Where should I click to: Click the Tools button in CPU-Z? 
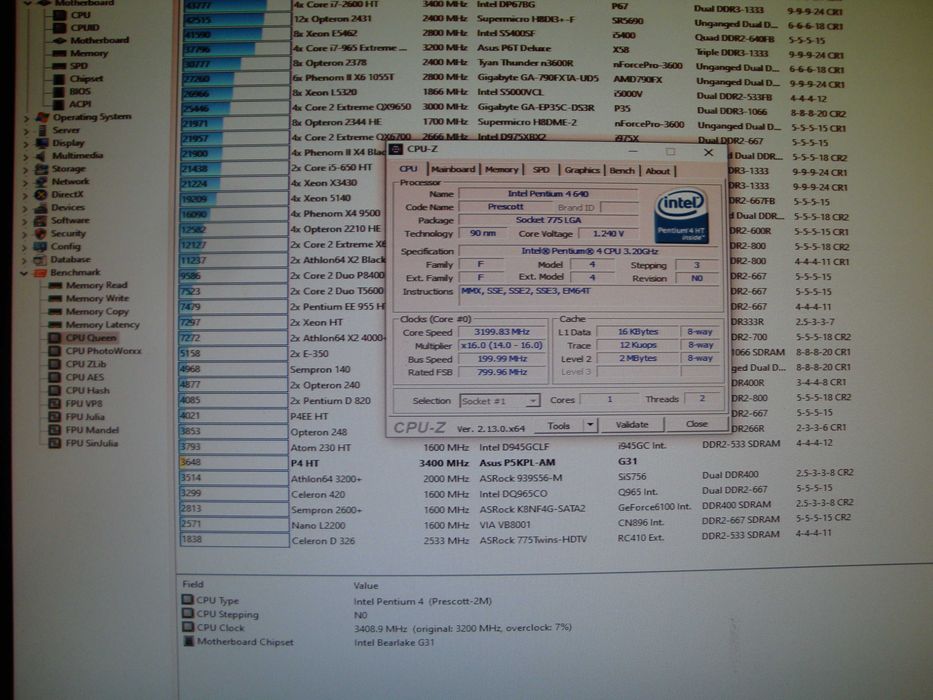tap(559, 425)
